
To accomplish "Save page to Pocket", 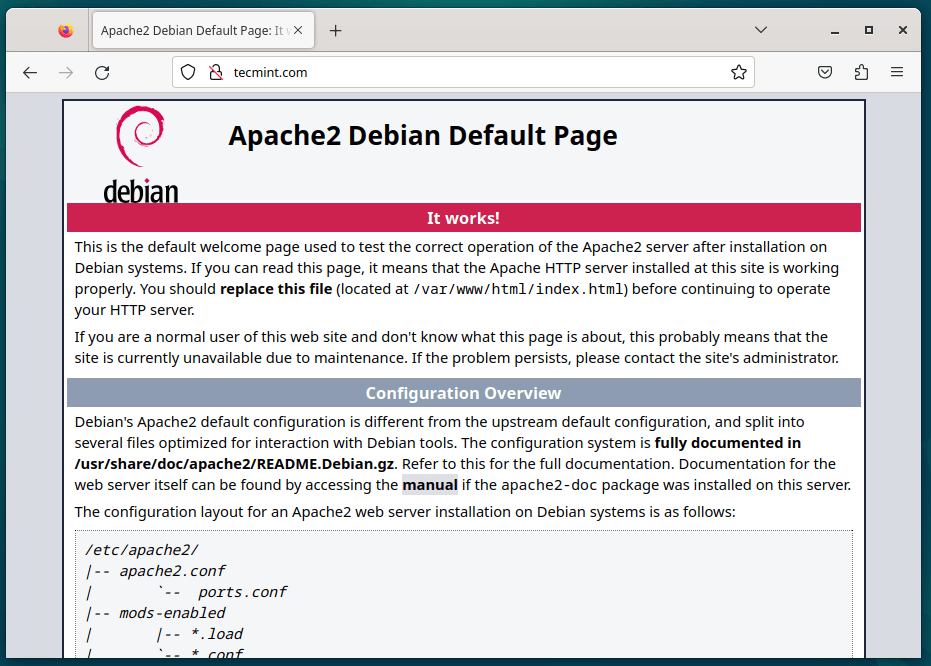I will click(x=825, y=72).
